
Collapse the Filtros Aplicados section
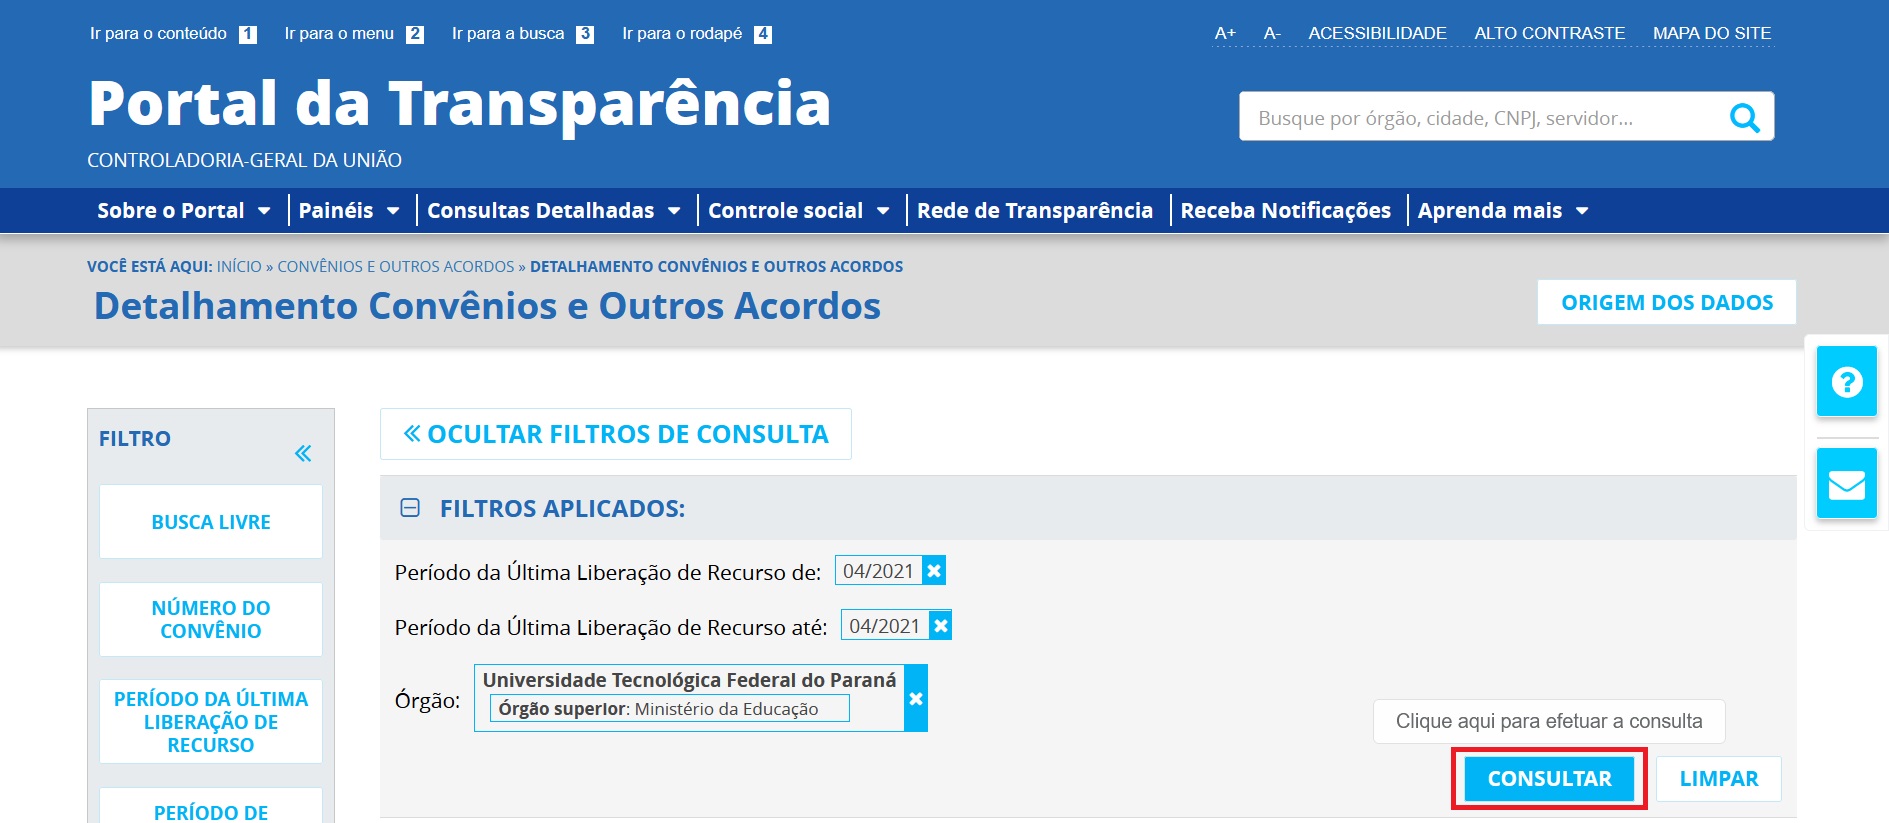click(x=410, y=508)
